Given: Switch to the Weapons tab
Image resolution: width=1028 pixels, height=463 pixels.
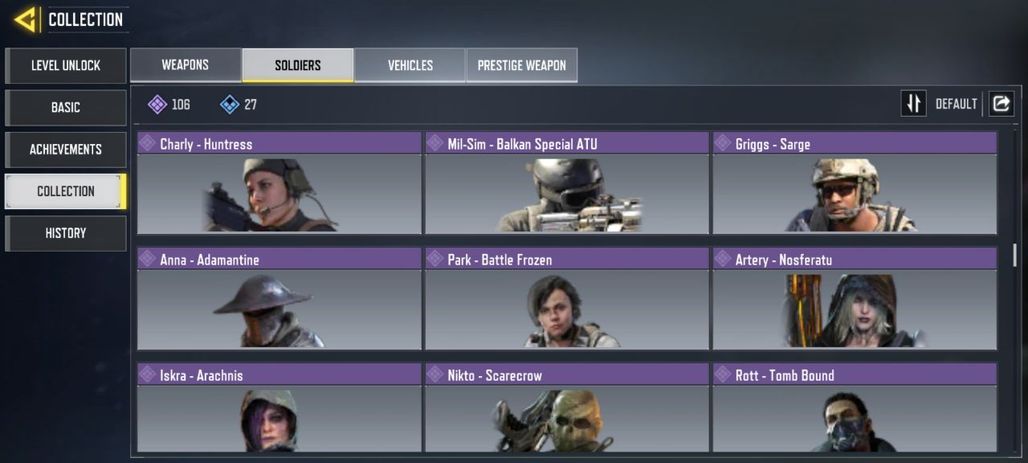Looking at the screenshot, I should pyautogui.click(x=186, y=65).
